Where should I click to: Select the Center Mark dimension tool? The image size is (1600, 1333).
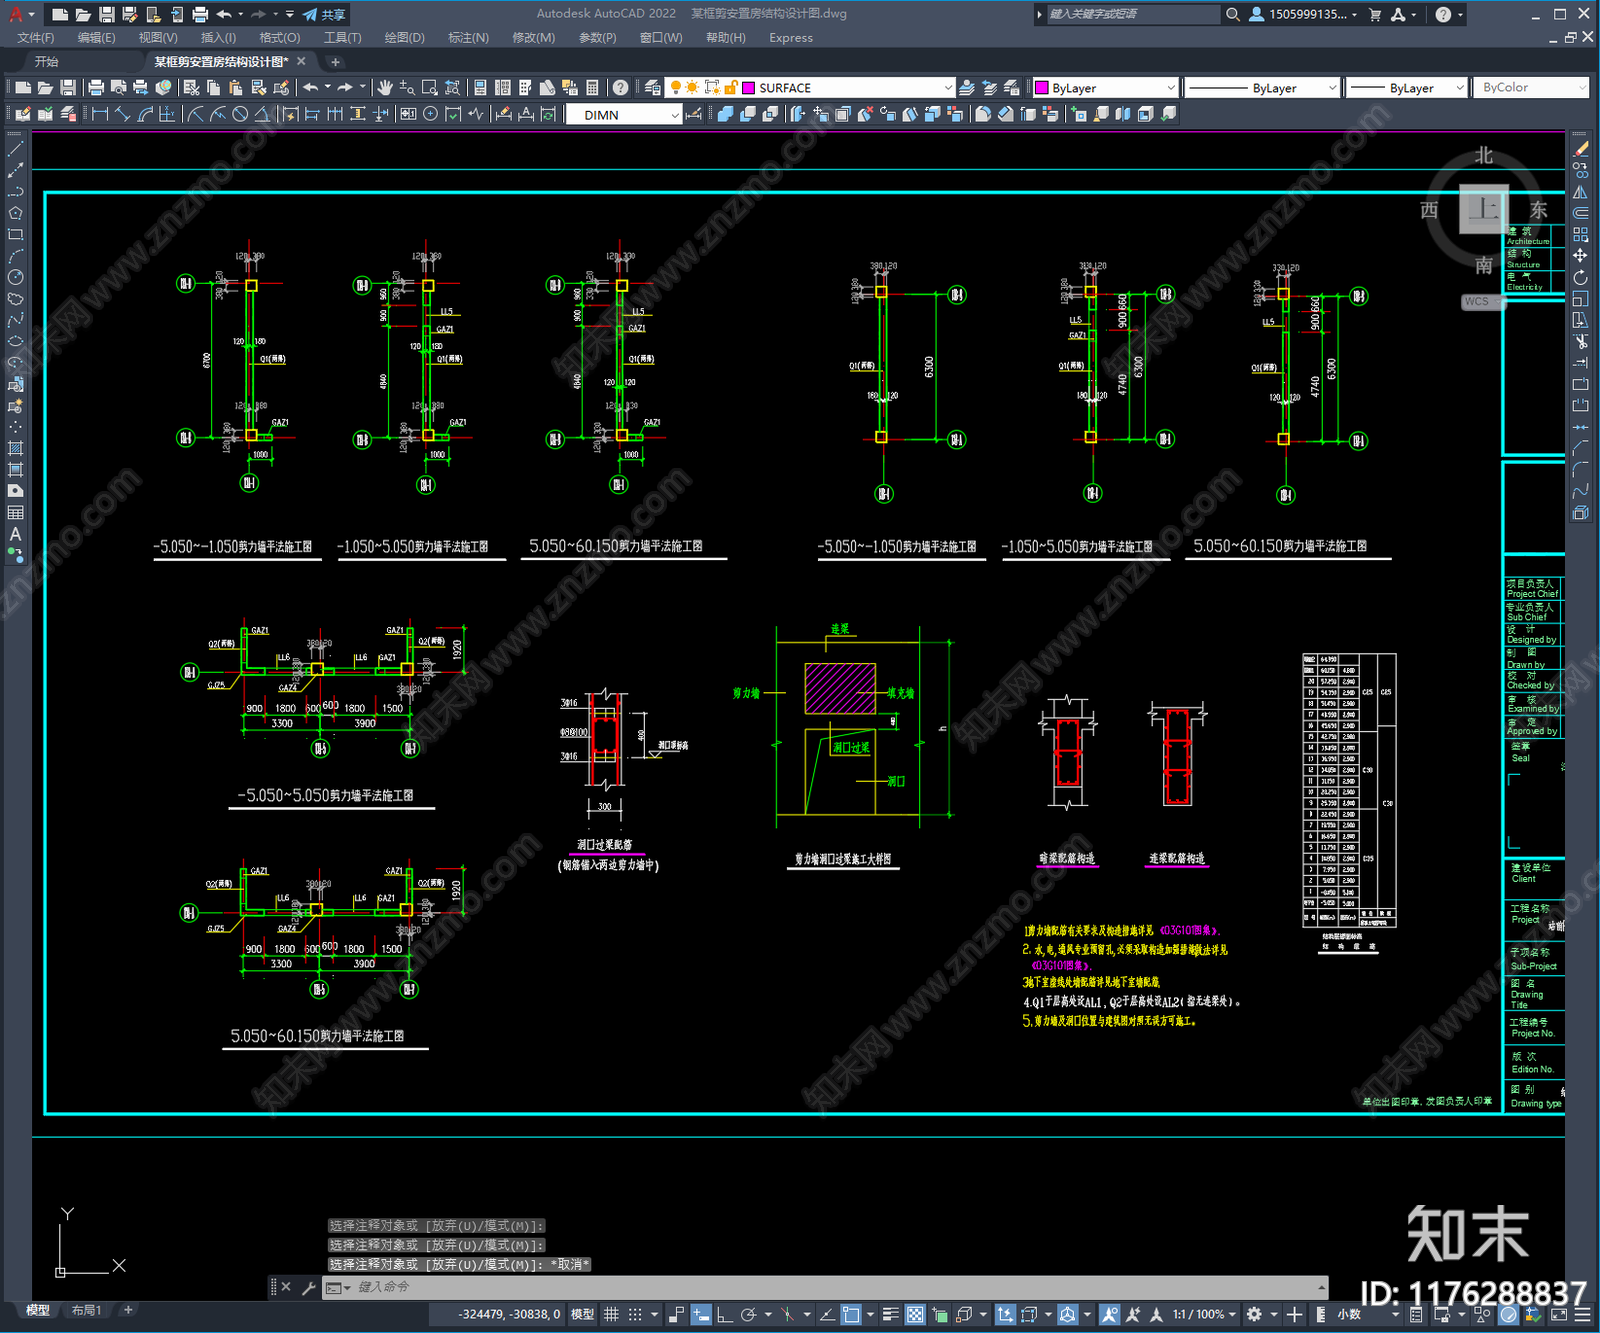[x=430, y=114]
